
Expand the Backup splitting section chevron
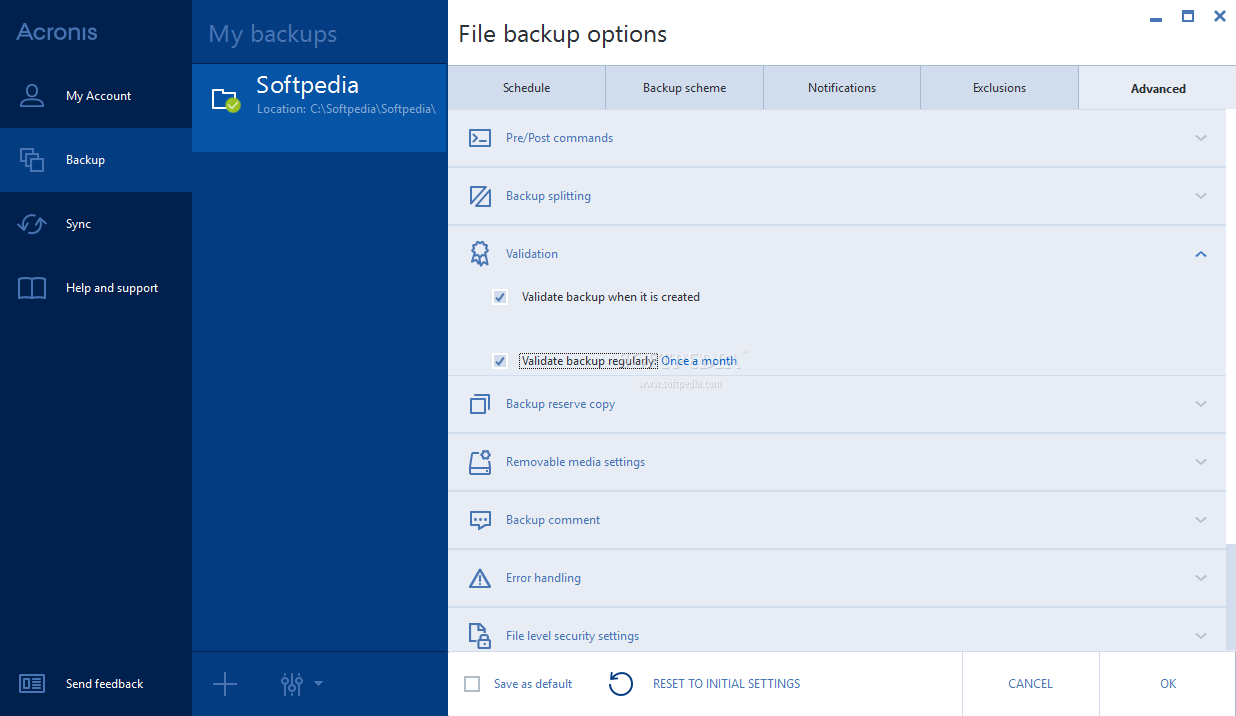coord(1201,196)
